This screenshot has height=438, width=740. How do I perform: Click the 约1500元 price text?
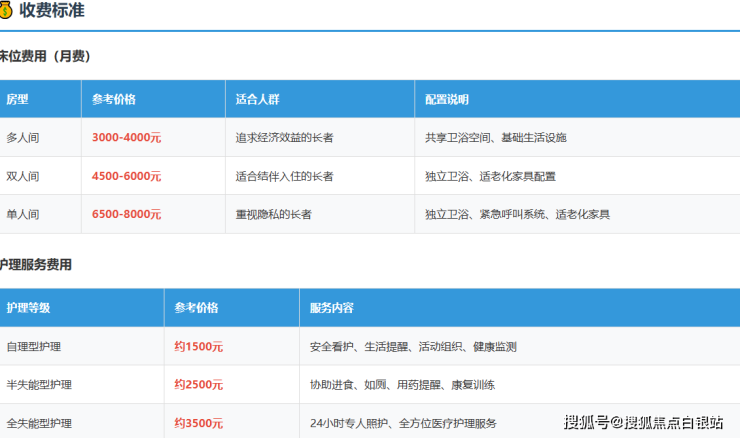click(198, 346)
